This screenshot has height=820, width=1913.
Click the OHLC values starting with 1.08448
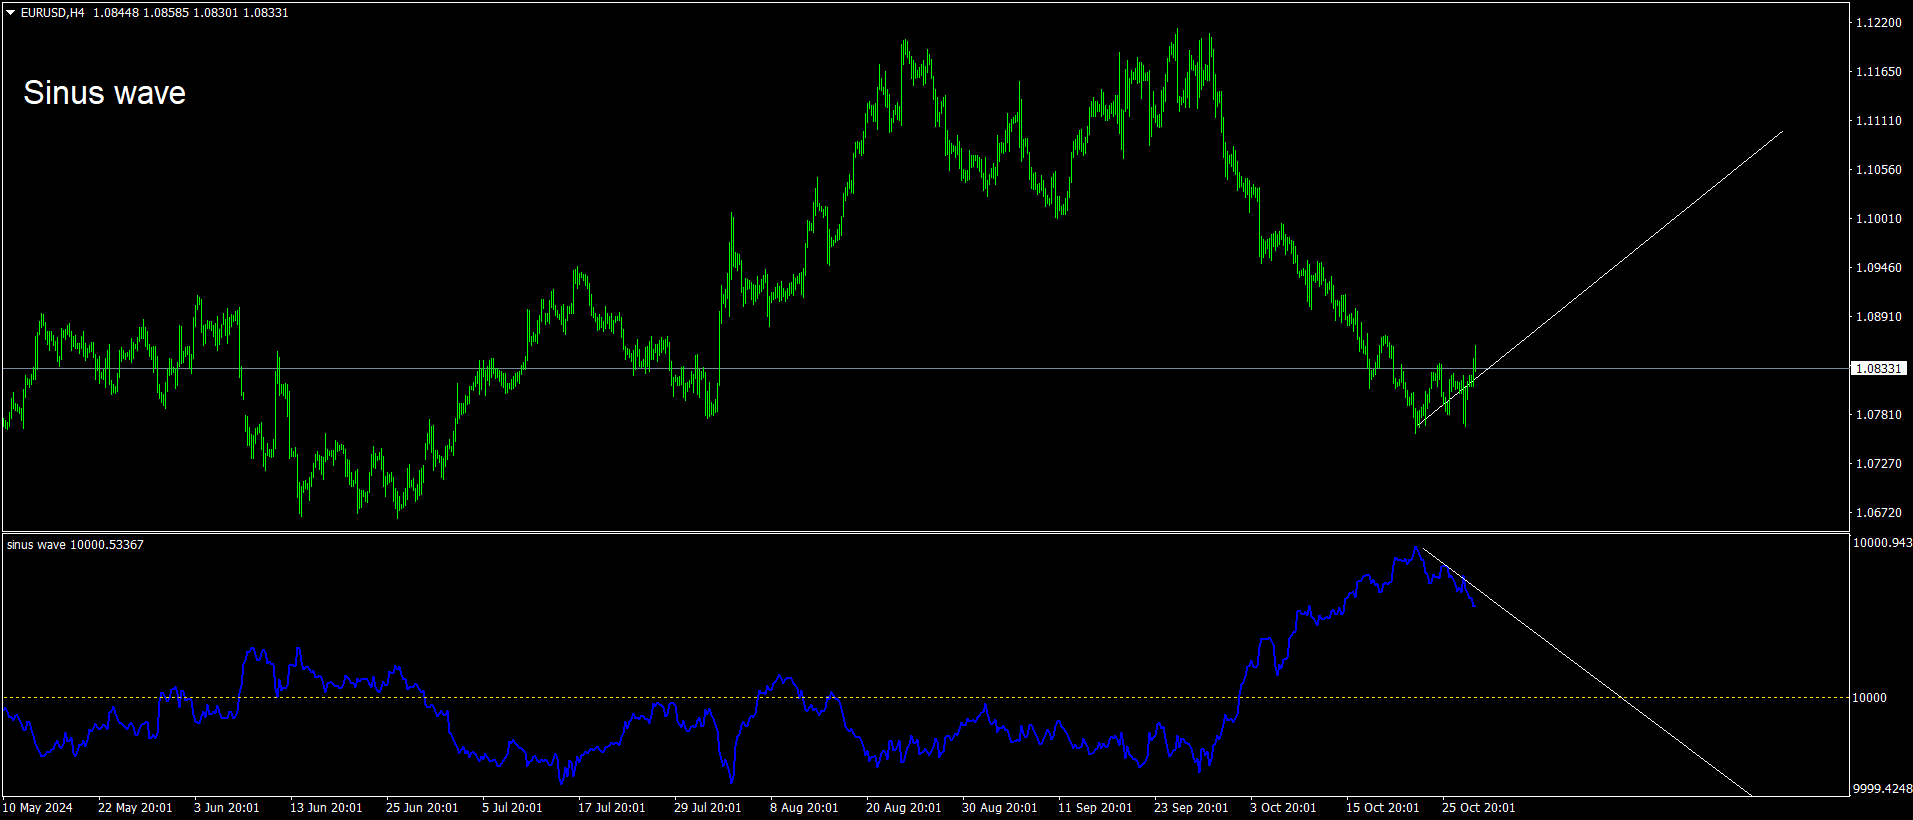191,13
